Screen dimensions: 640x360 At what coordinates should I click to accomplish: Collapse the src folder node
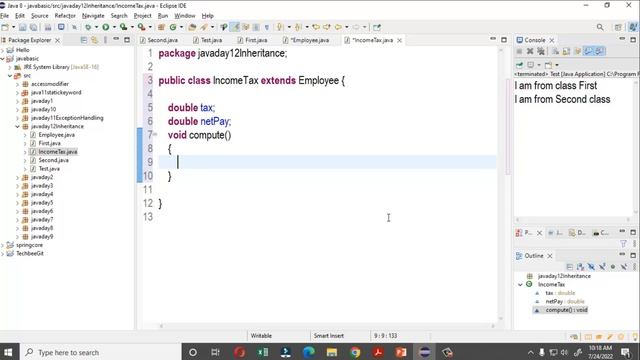click(10, 76)
